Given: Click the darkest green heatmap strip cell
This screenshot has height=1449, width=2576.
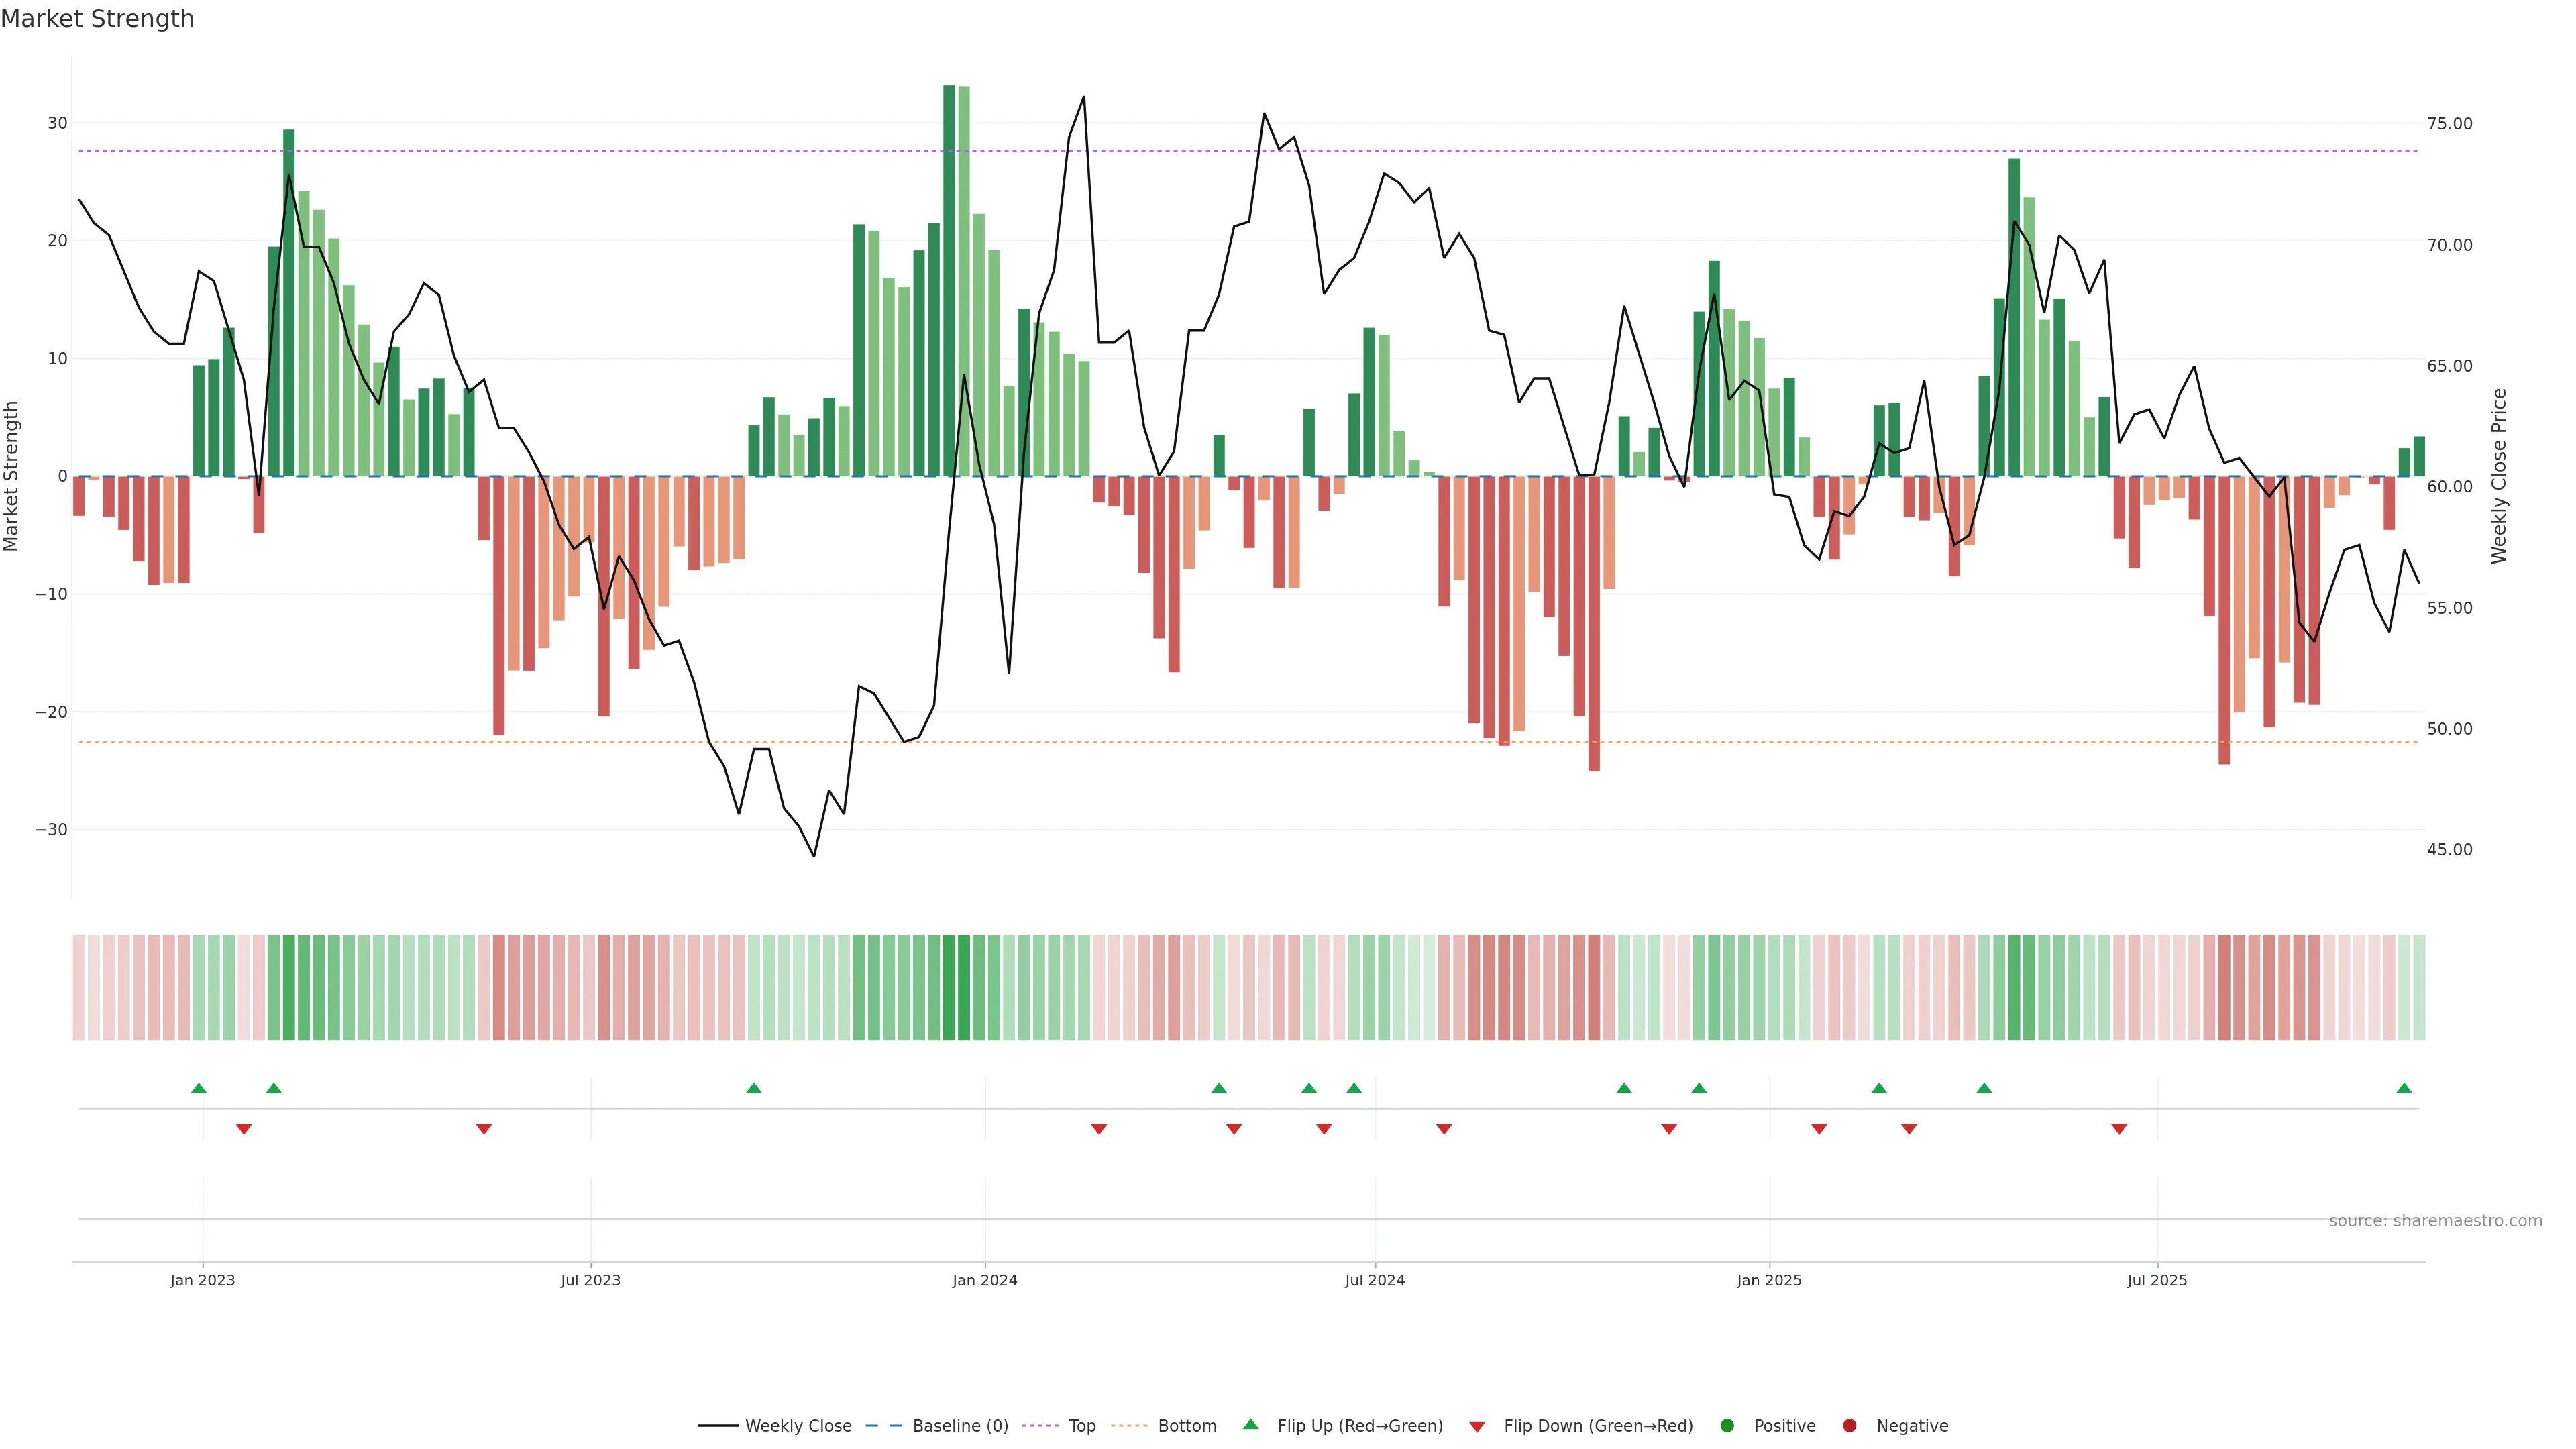Looking at the screenshot, I should (x=949, y=988).
